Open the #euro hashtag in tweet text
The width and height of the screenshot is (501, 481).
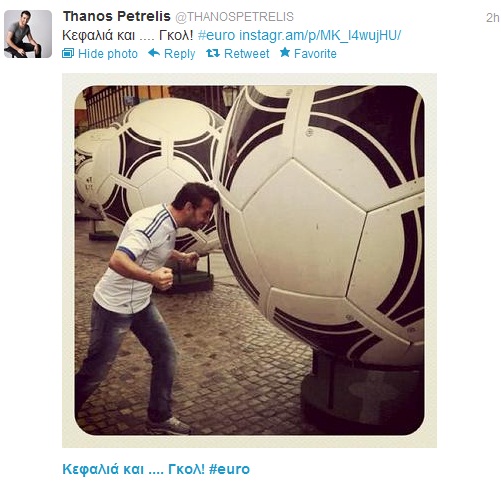[216, 35]
